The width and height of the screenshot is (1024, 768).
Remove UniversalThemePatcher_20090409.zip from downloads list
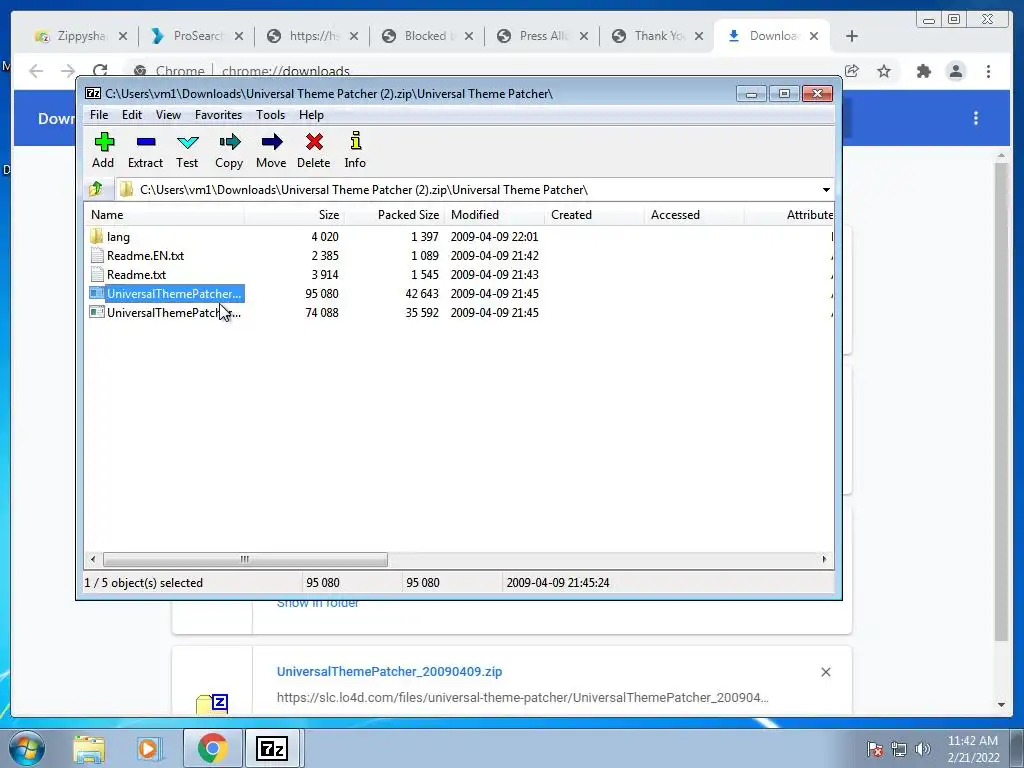825,672
